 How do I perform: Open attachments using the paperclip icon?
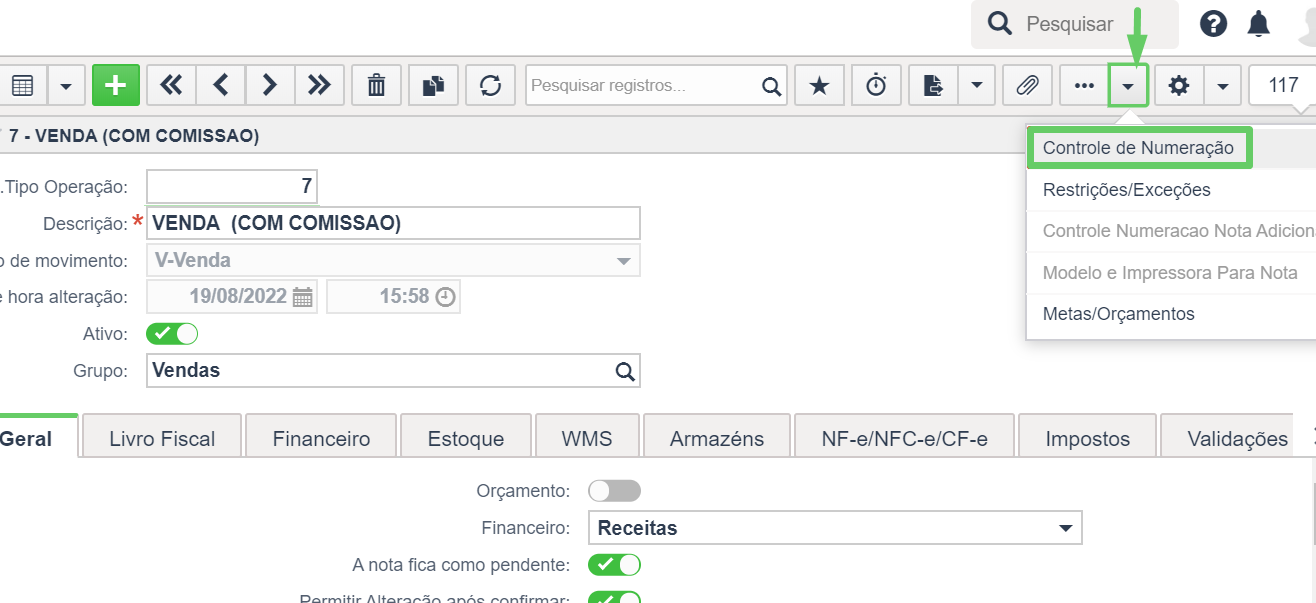pyautogui.click(x=1027, y=85)
